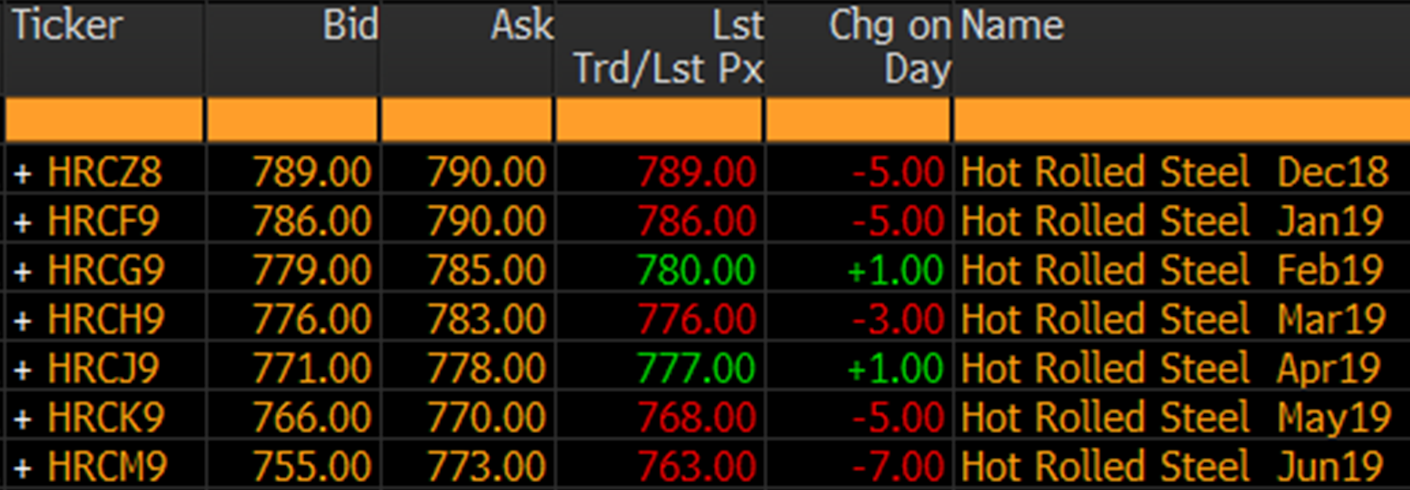Click the Ask column header
The height and width of the screenshot is (490, 1410).
[521, 27]
